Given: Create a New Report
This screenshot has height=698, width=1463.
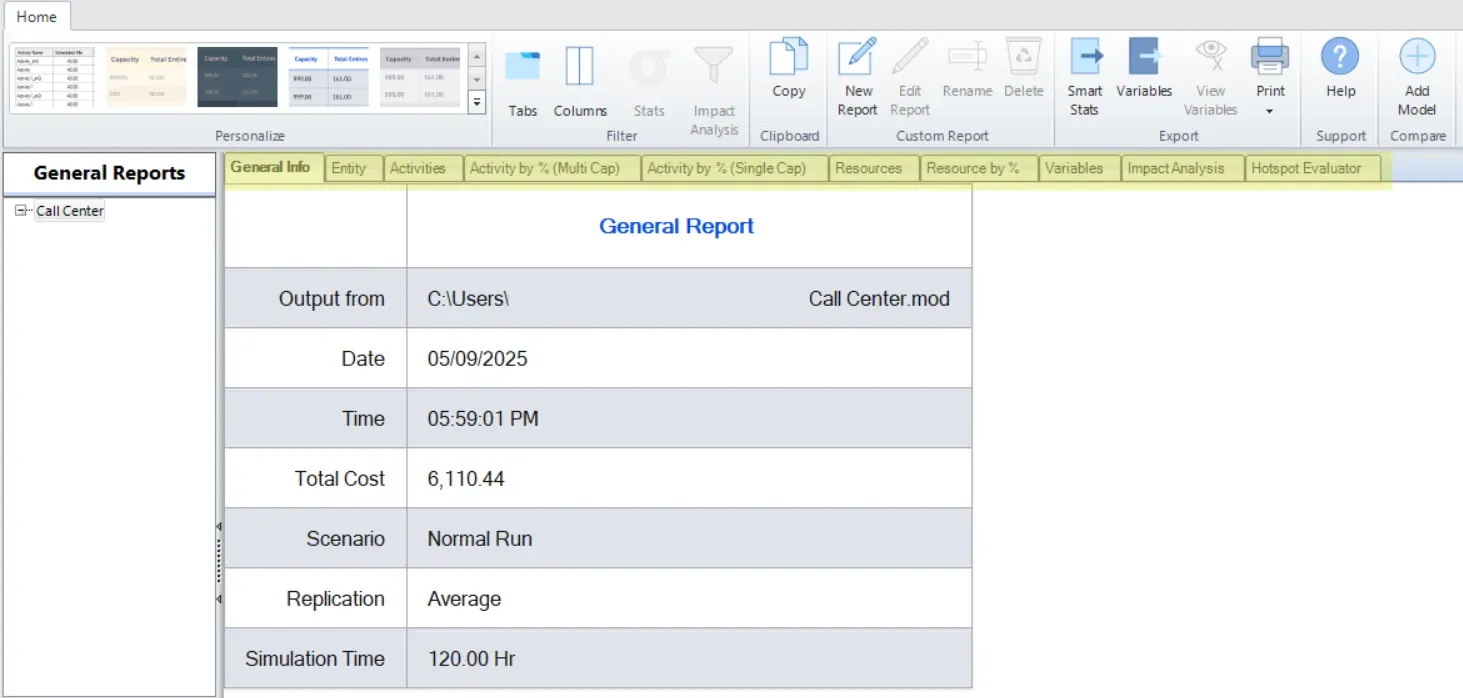Looking at the screenshot, I should point(857,77).
